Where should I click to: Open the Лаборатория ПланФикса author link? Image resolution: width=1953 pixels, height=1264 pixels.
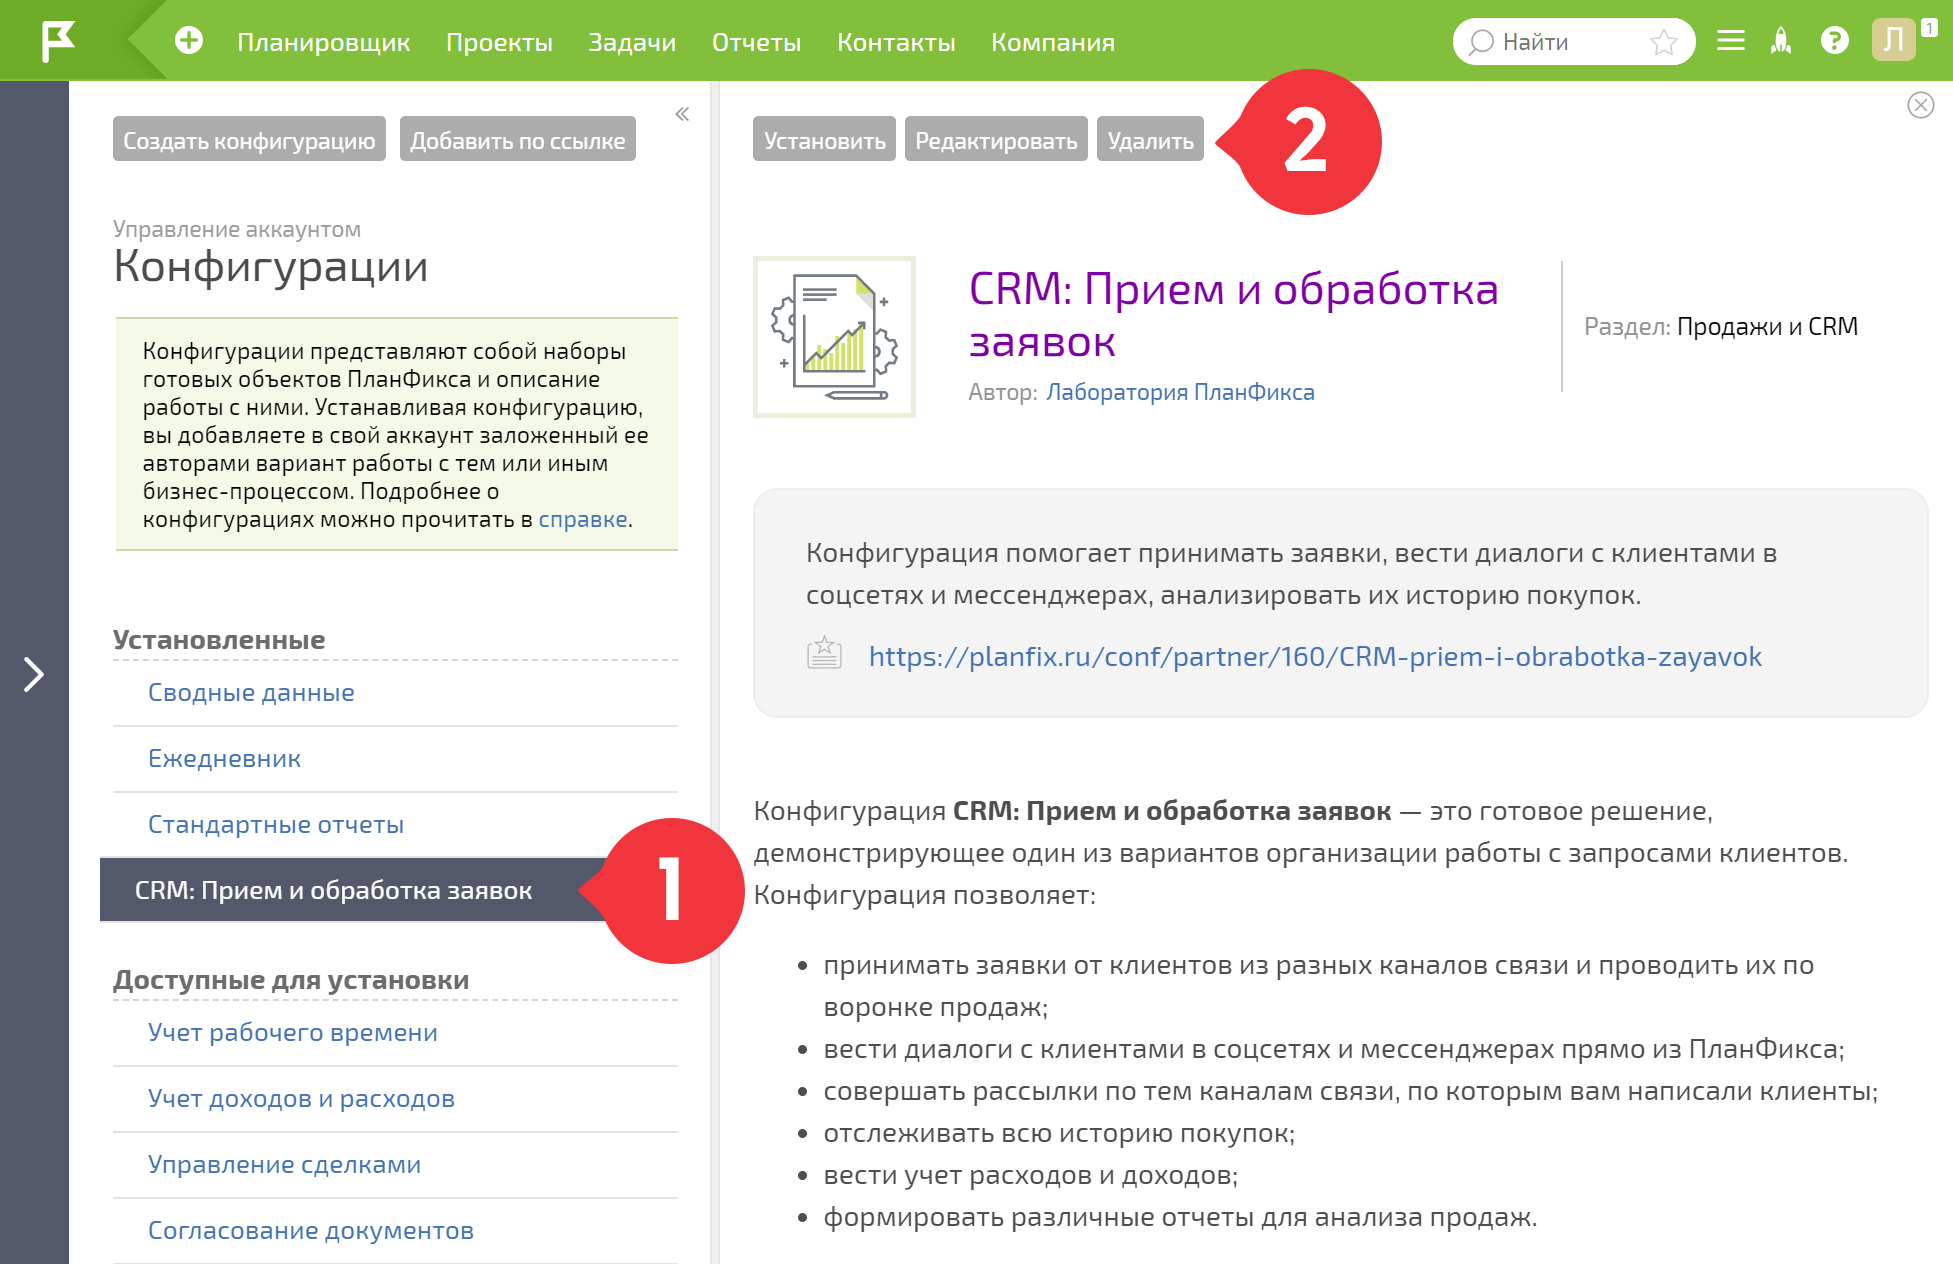pos(1180,392)
